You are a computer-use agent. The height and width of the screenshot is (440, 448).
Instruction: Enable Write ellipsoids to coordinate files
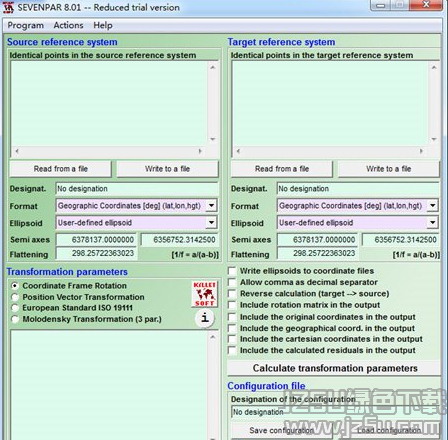point(232,271)
